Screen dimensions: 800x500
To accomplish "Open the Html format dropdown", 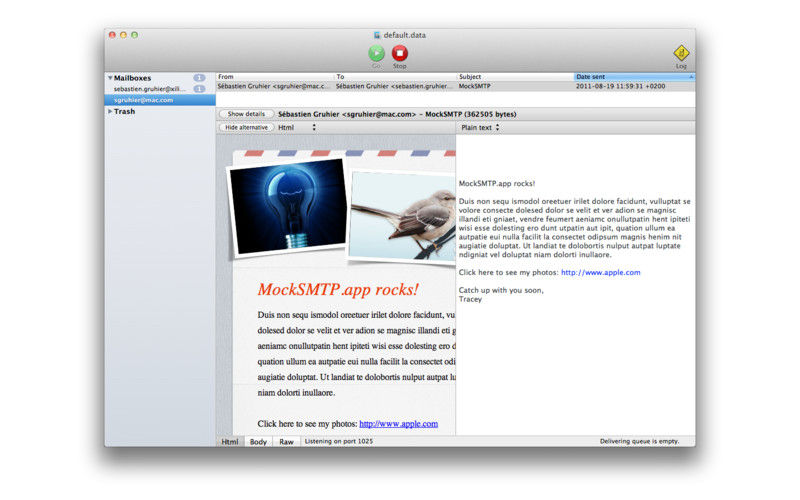I will coord(297,128).
